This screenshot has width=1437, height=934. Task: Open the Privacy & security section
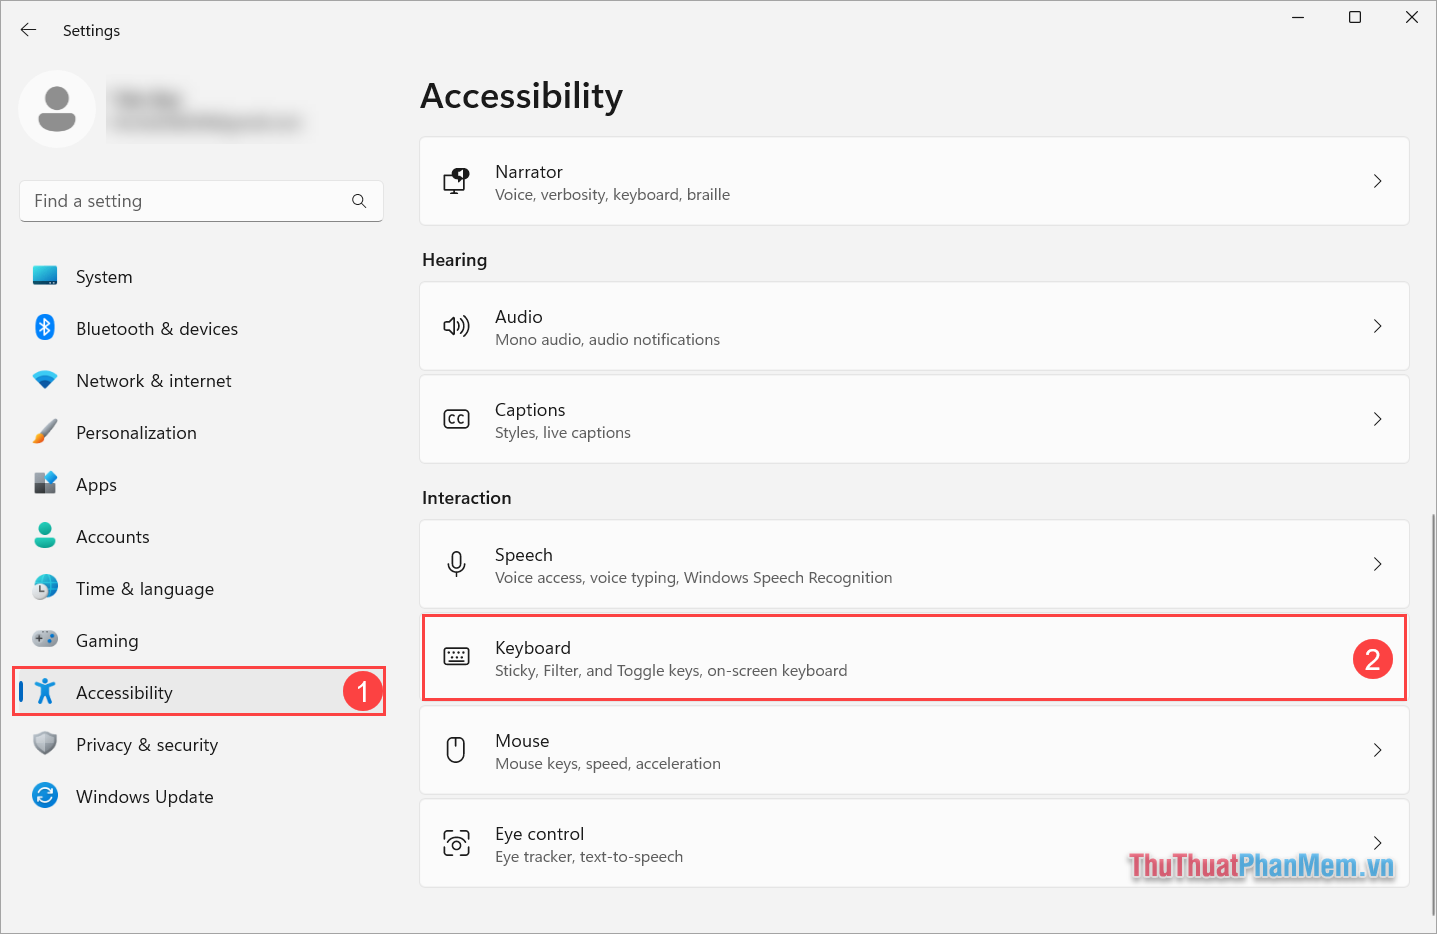[x=146, y=744]
